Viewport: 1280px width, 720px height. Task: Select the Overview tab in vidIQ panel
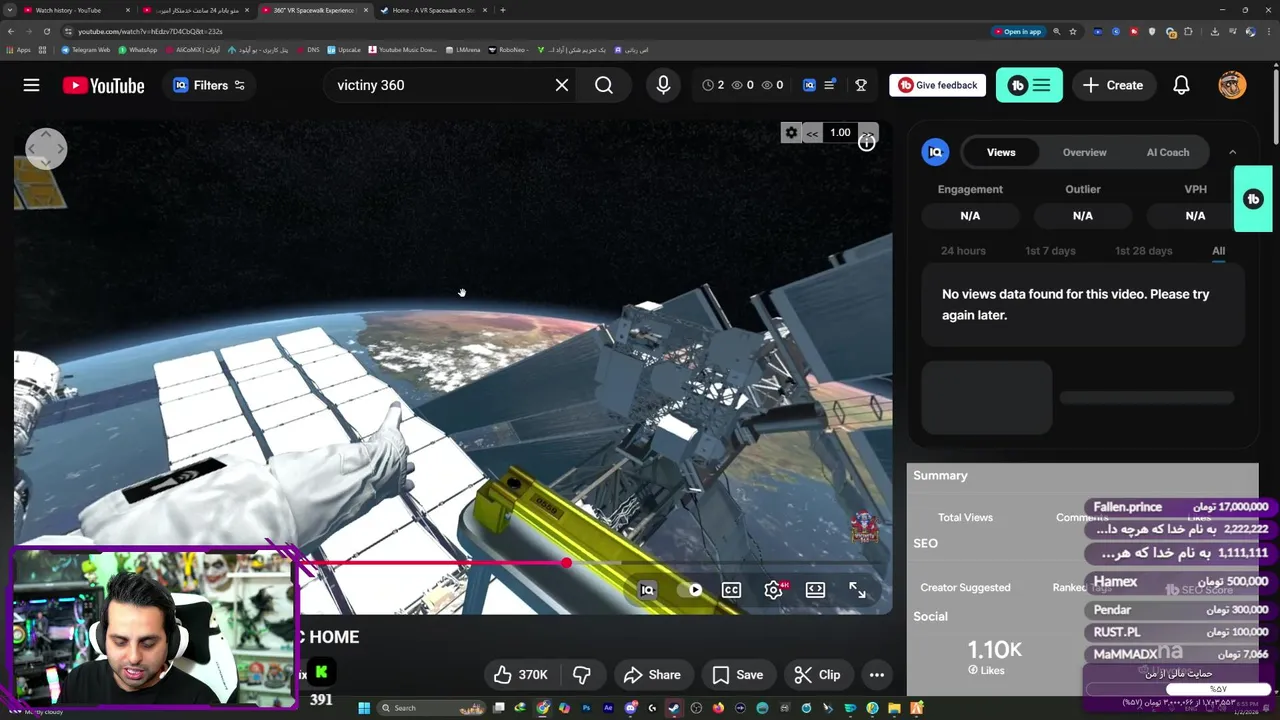pos(1084,152)
